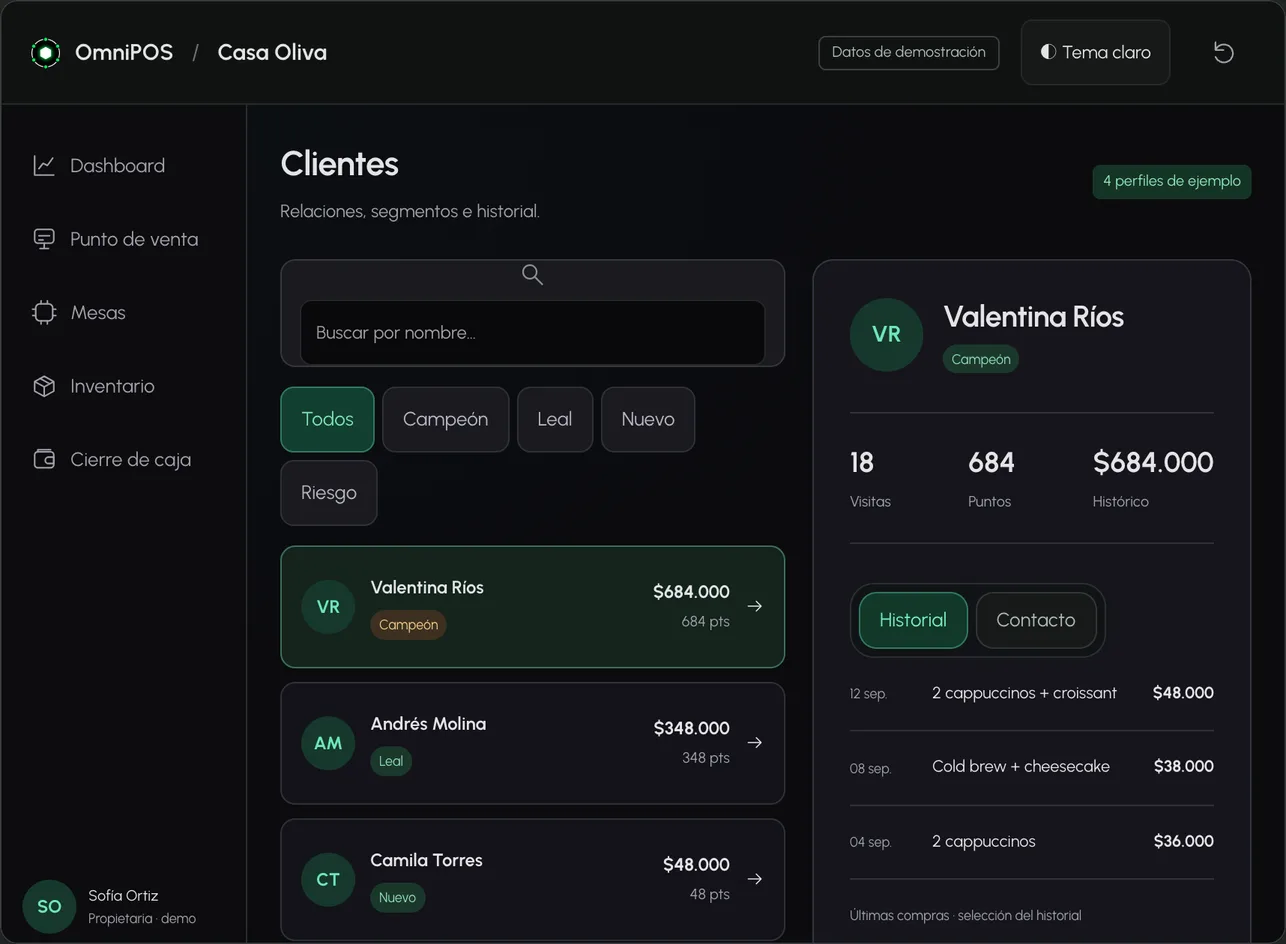Select the Todos filter chip
This screenshot has width=1286, height=944.
coord(327,419)
